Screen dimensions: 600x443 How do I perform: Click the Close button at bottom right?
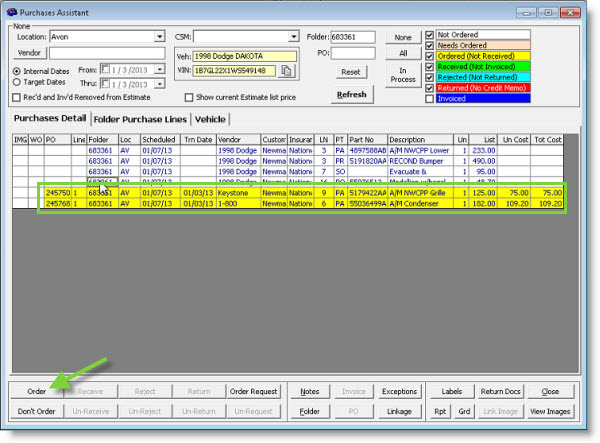(550, 391)
